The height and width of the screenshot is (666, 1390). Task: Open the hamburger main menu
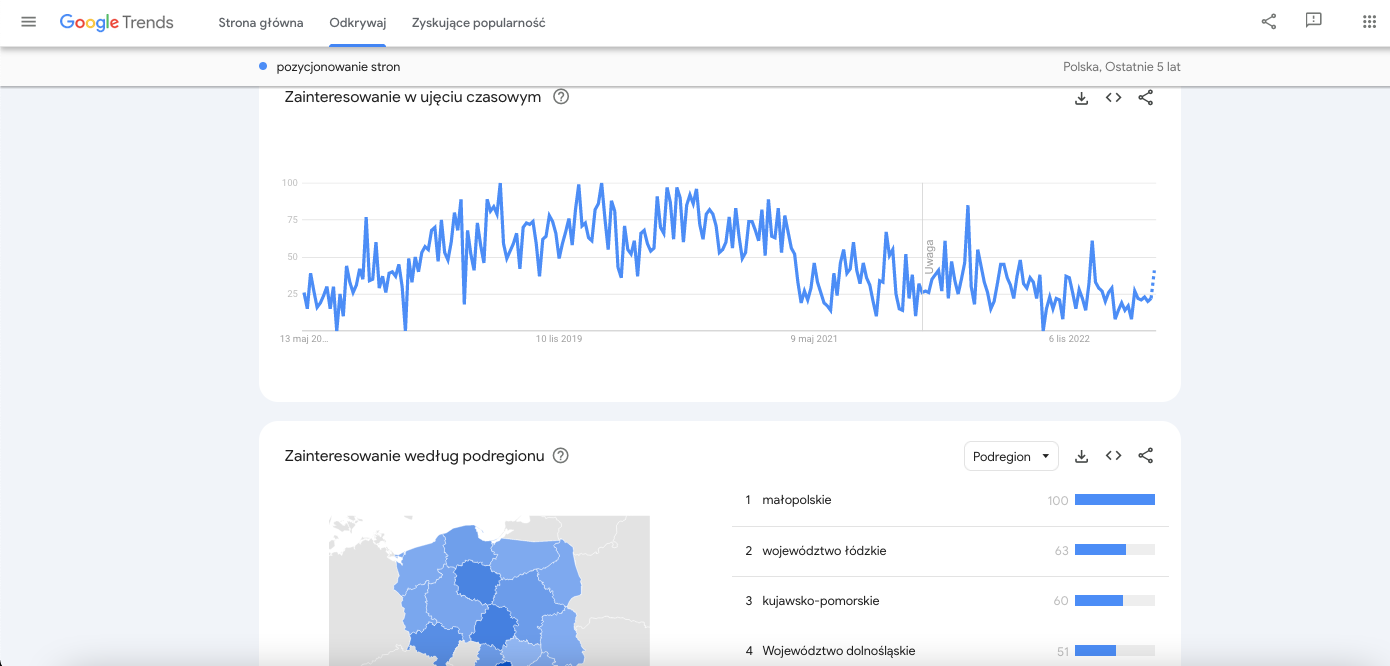click(28, 22)
